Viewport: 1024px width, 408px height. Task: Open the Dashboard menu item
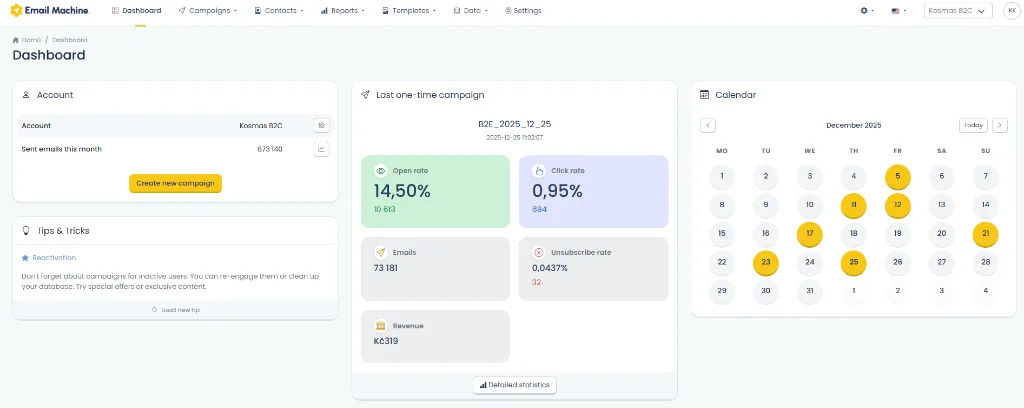[x=136, y=10]
